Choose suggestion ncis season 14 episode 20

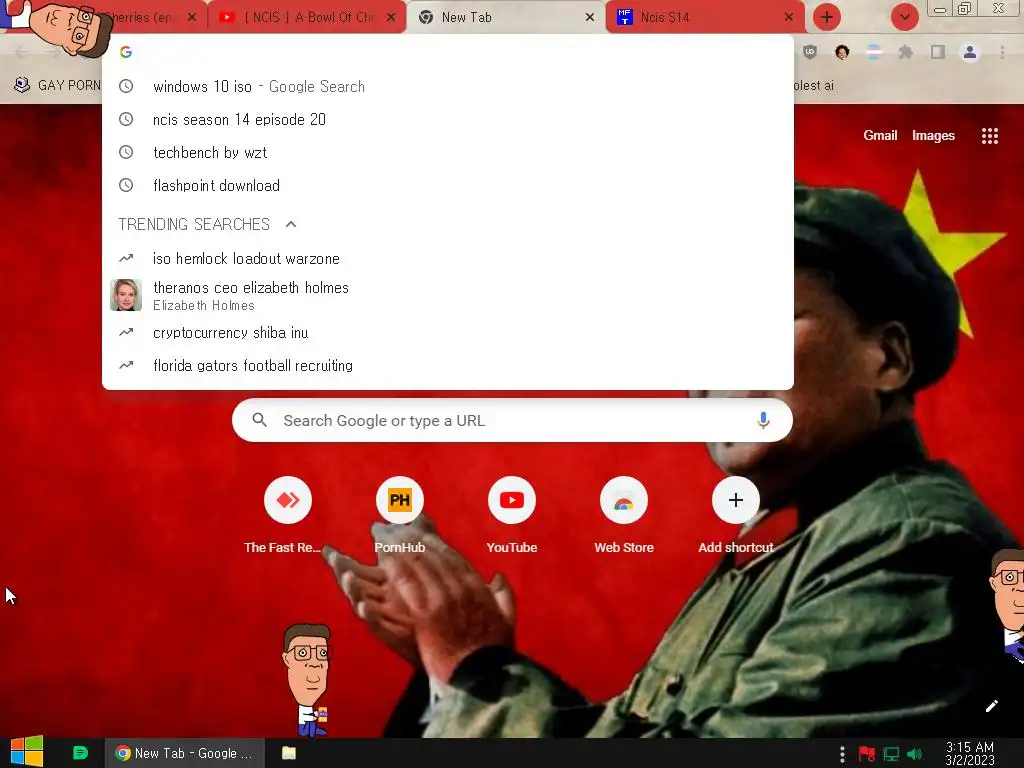(448, 120)
